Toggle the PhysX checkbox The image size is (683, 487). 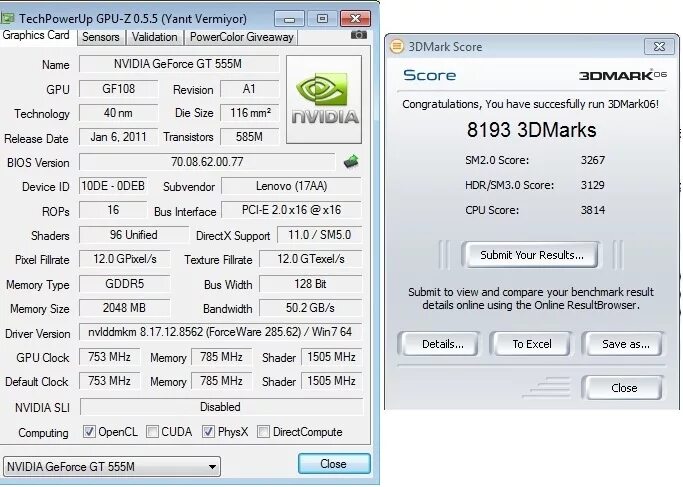tap(208, 432)
